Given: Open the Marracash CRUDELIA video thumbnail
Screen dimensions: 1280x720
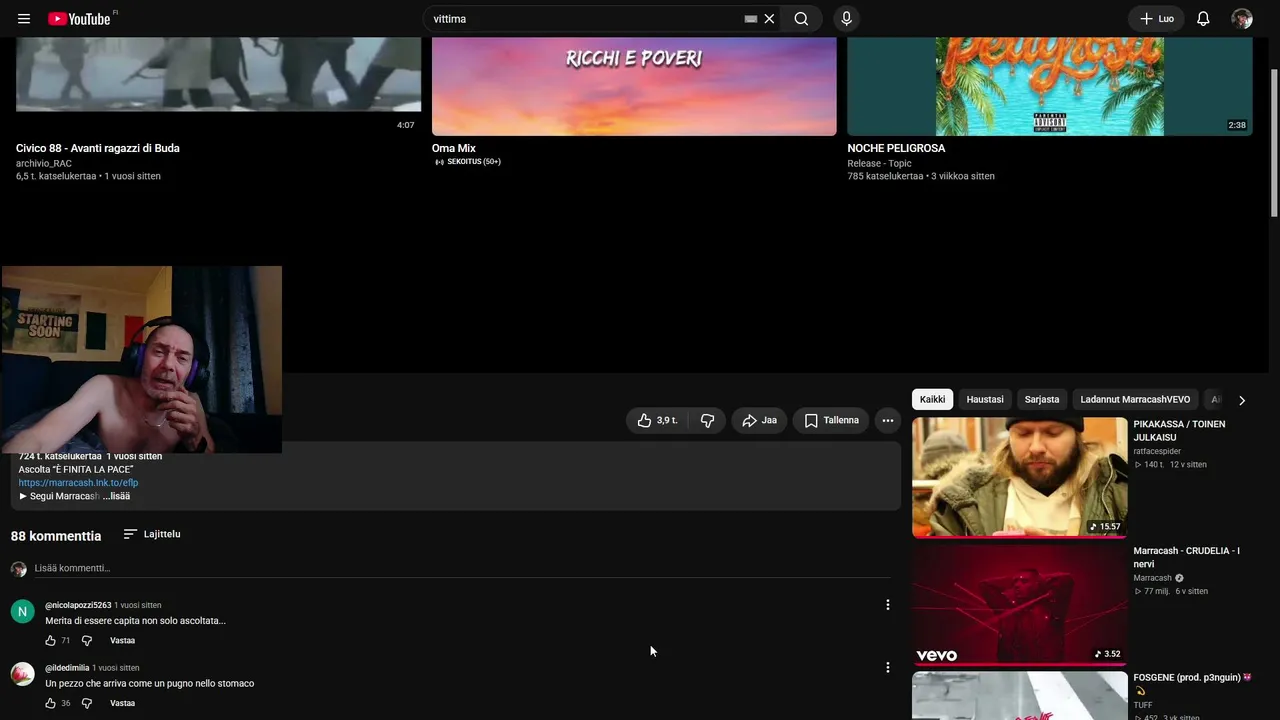Looking at the screenshot, I should (1019, 604).
